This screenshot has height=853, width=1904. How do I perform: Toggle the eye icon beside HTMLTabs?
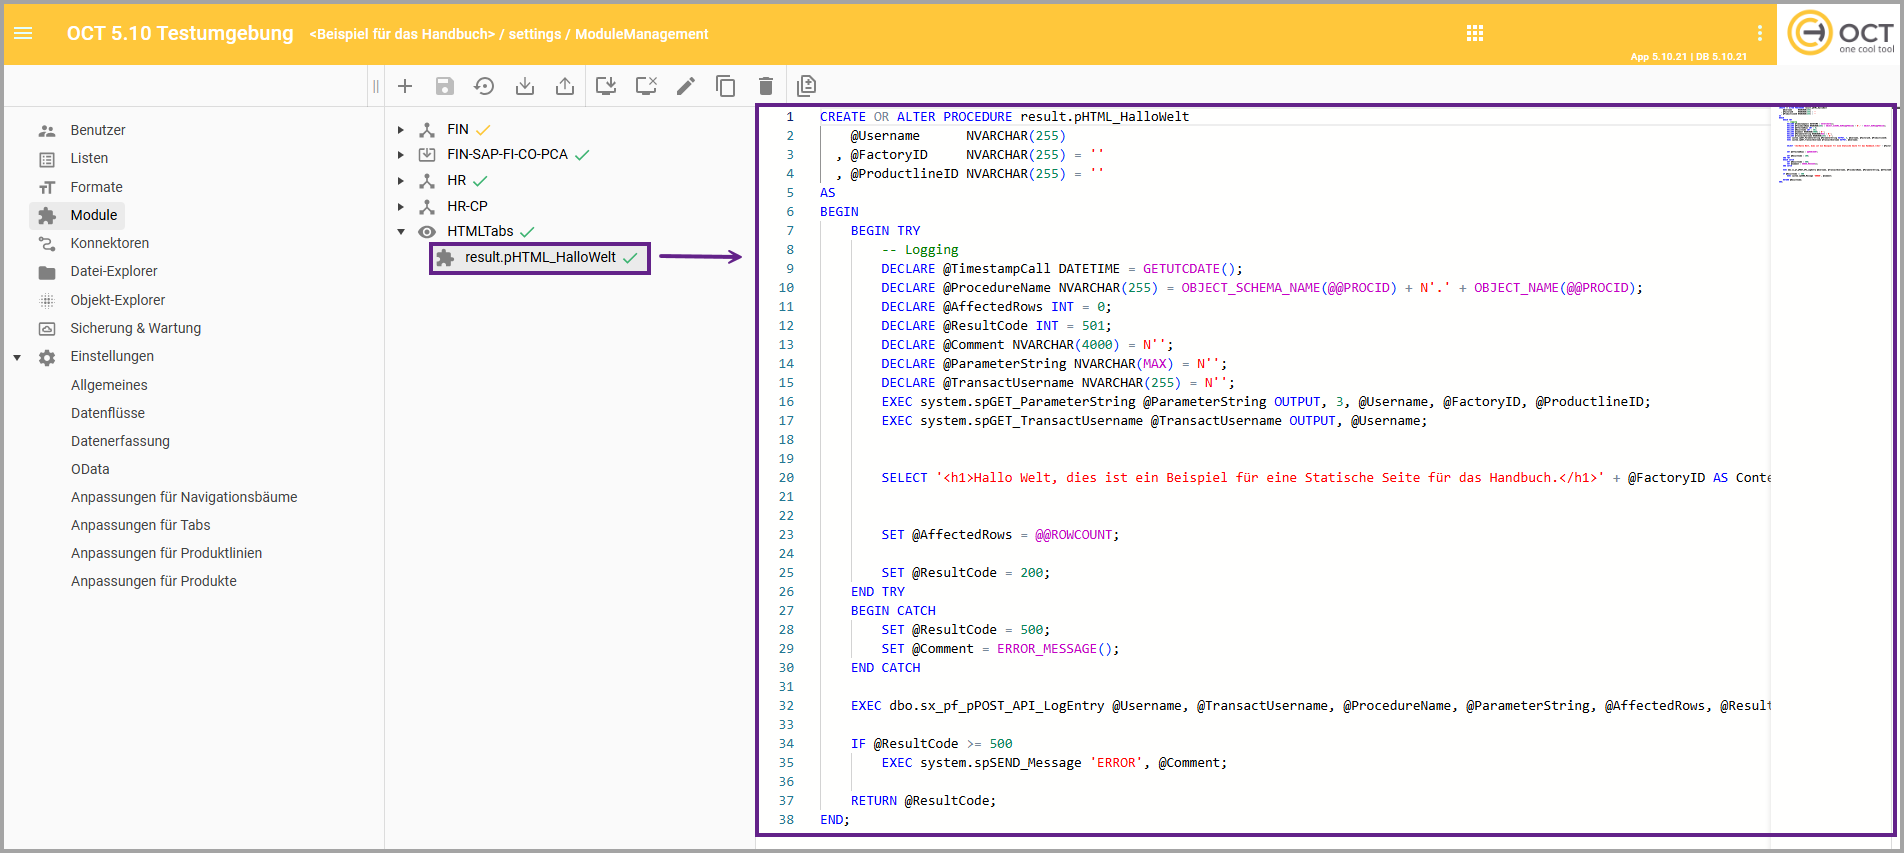point(427,231)
